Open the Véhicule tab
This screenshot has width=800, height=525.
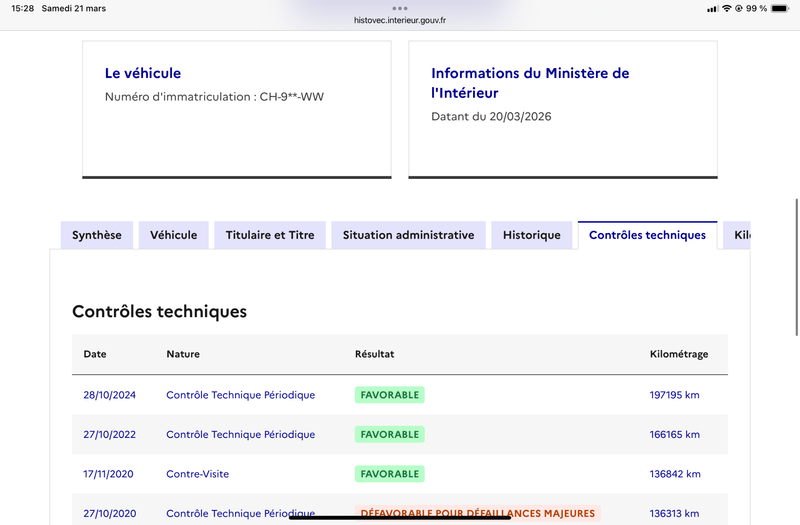173,235
